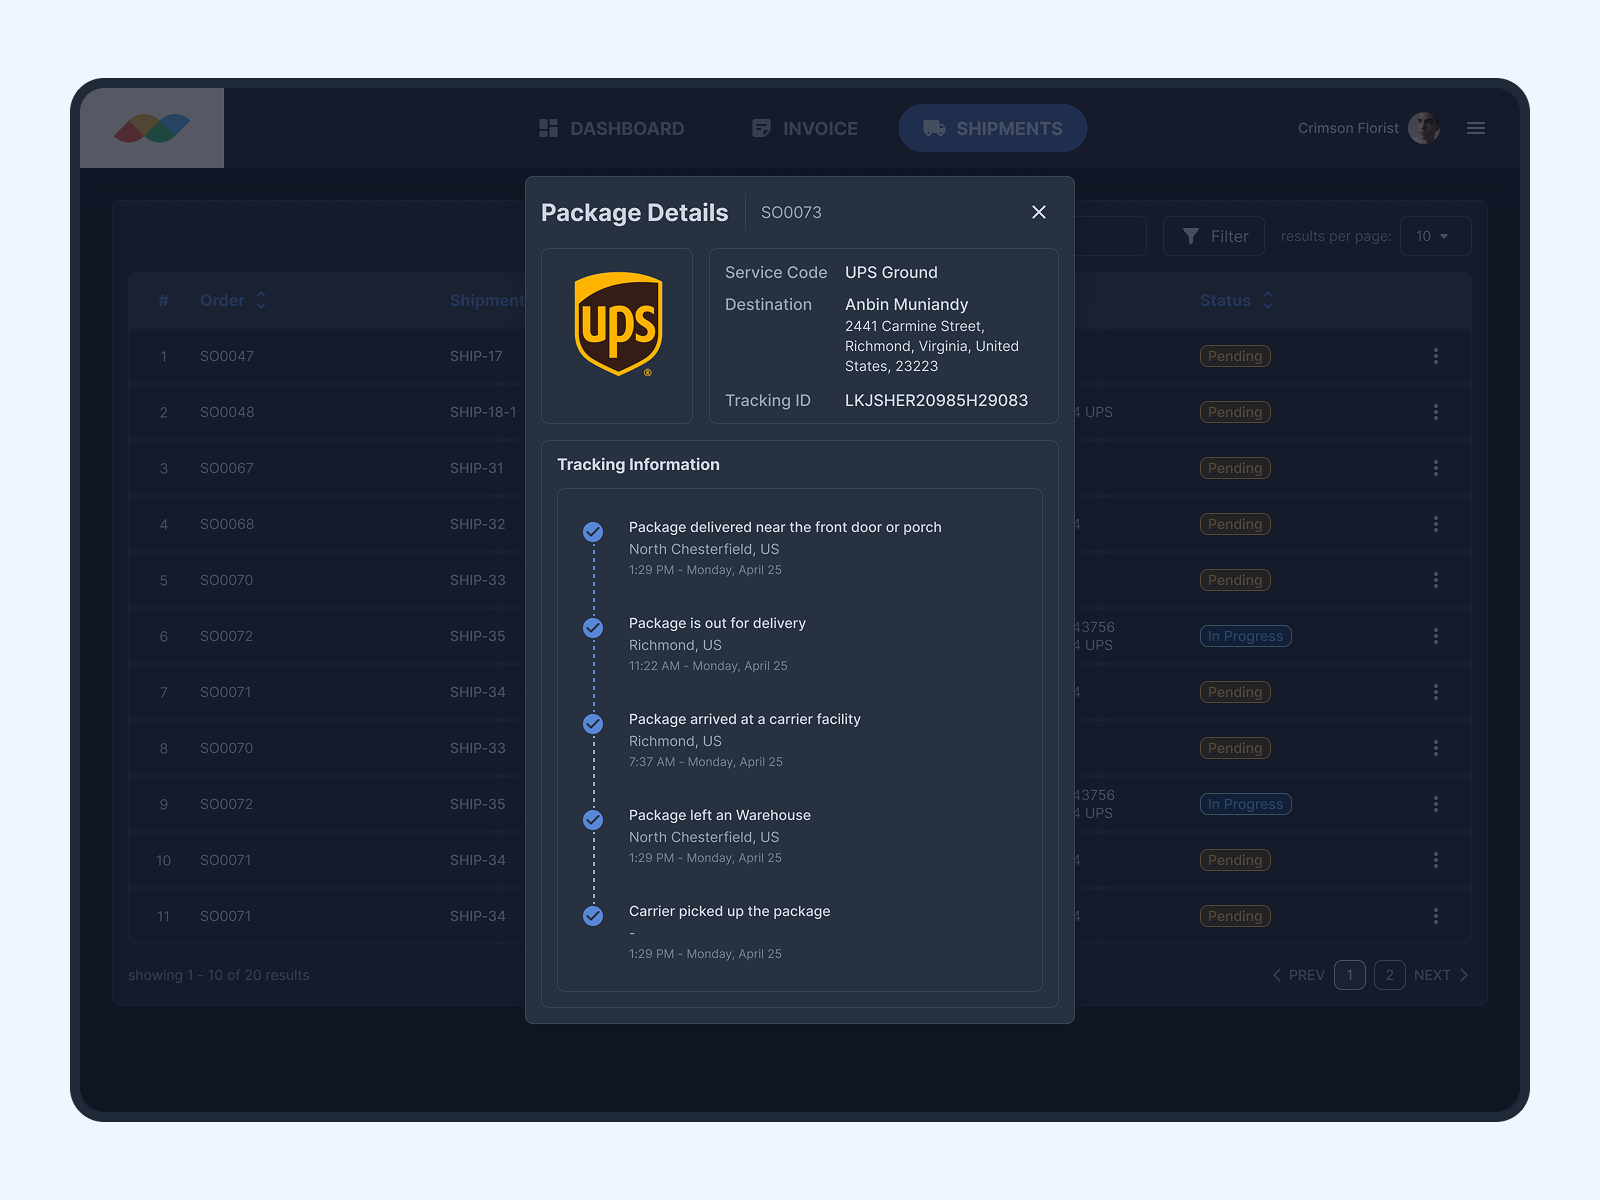
Task: Click shipment SHIP-18-1 cell
Action: click(x=483, y=412)
